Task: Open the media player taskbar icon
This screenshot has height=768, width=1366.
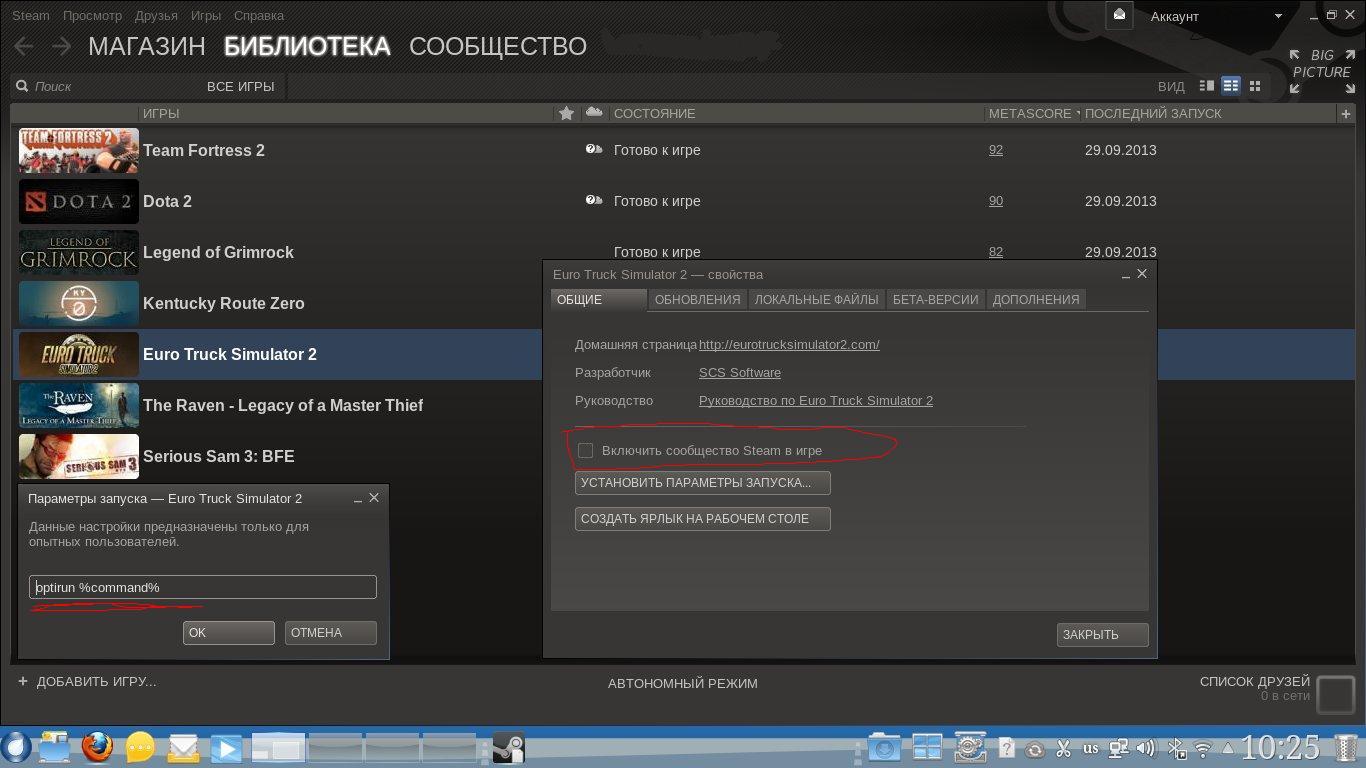Action: click(x=227, y=747)
